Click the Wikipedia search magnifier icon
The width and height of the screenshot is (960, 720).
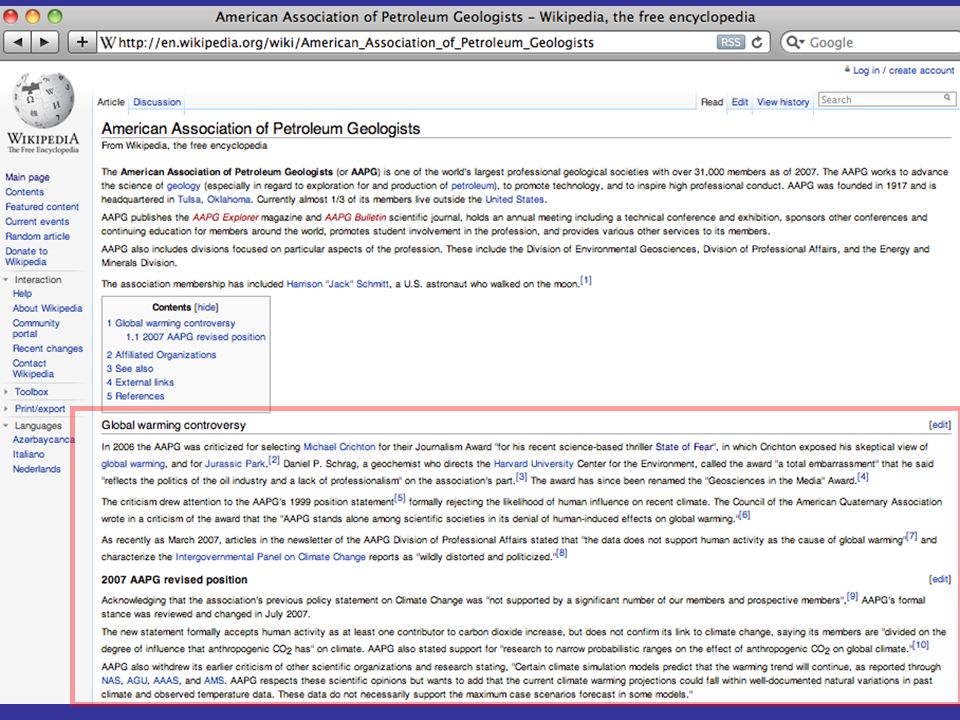(x=947, y=98)
